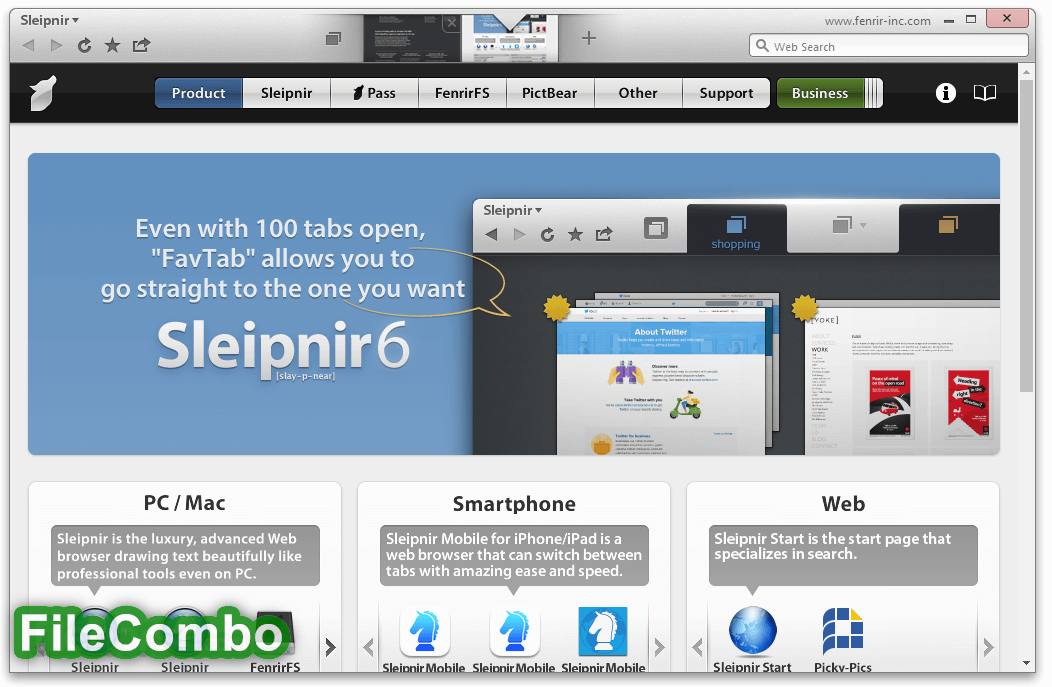
Task: Click the Sleipnir 6 FavTab hero banner
Action: tap(514, 304)
